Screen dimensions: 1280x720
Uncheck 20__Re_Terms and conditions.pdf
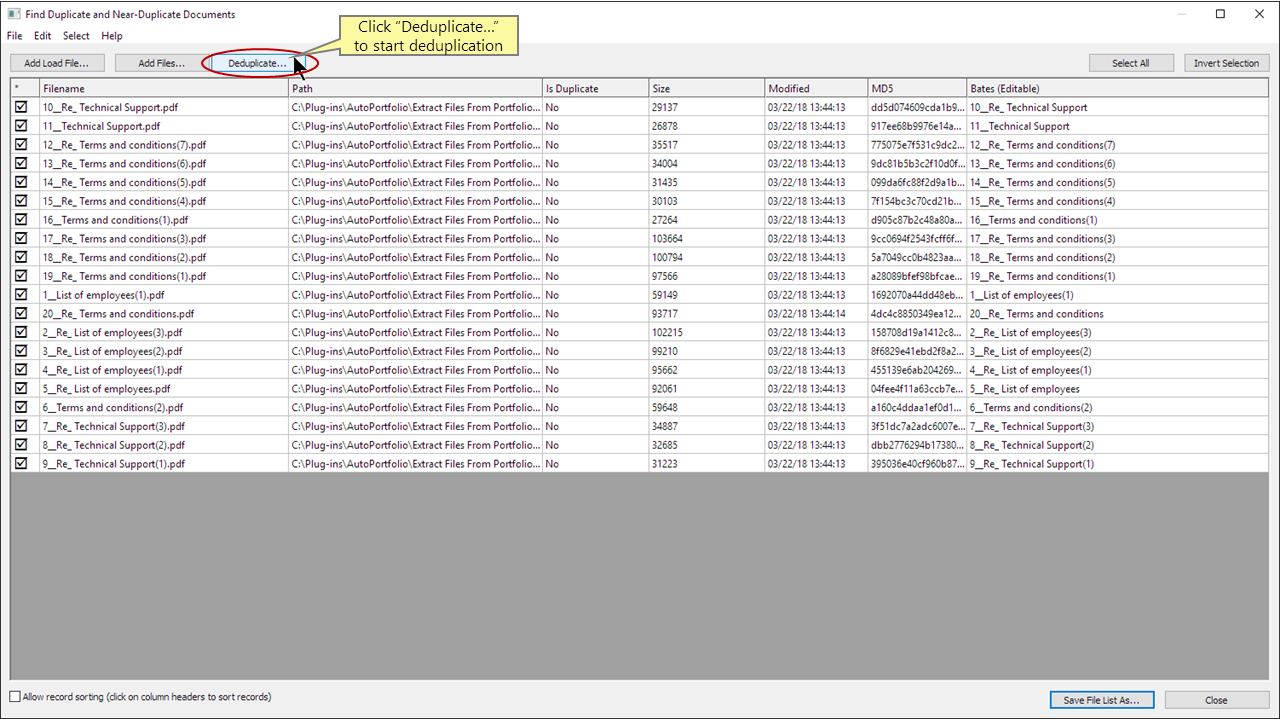(20, 313)
